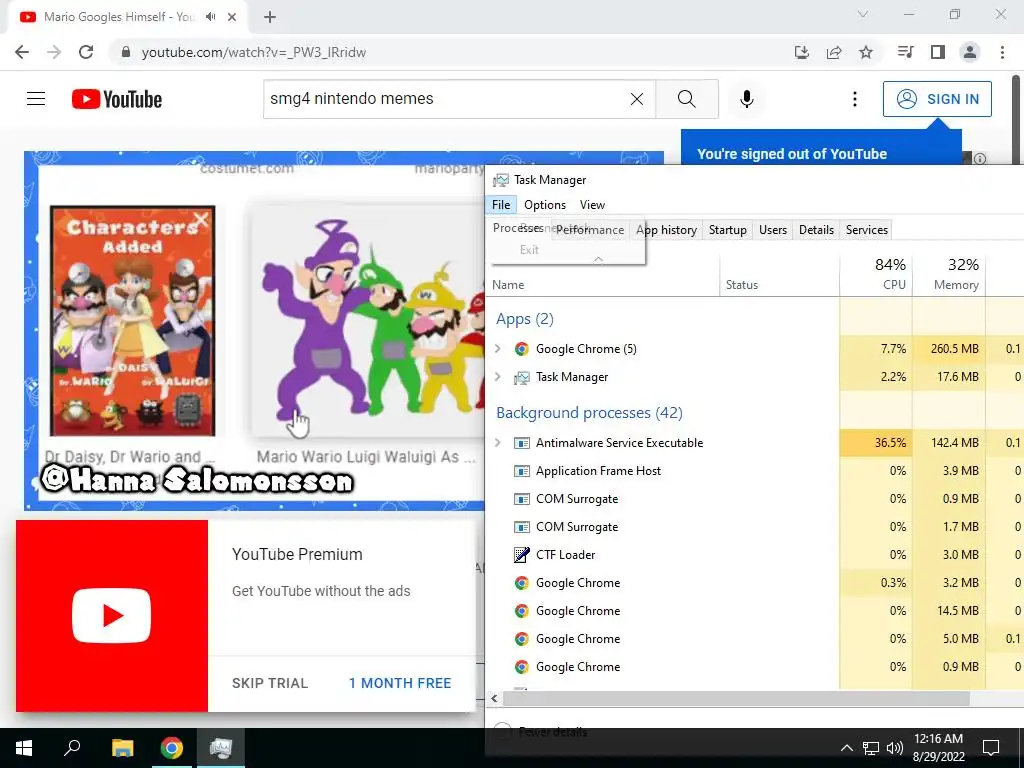Open Chrome tab search chevron

click(x=863, y=14)
